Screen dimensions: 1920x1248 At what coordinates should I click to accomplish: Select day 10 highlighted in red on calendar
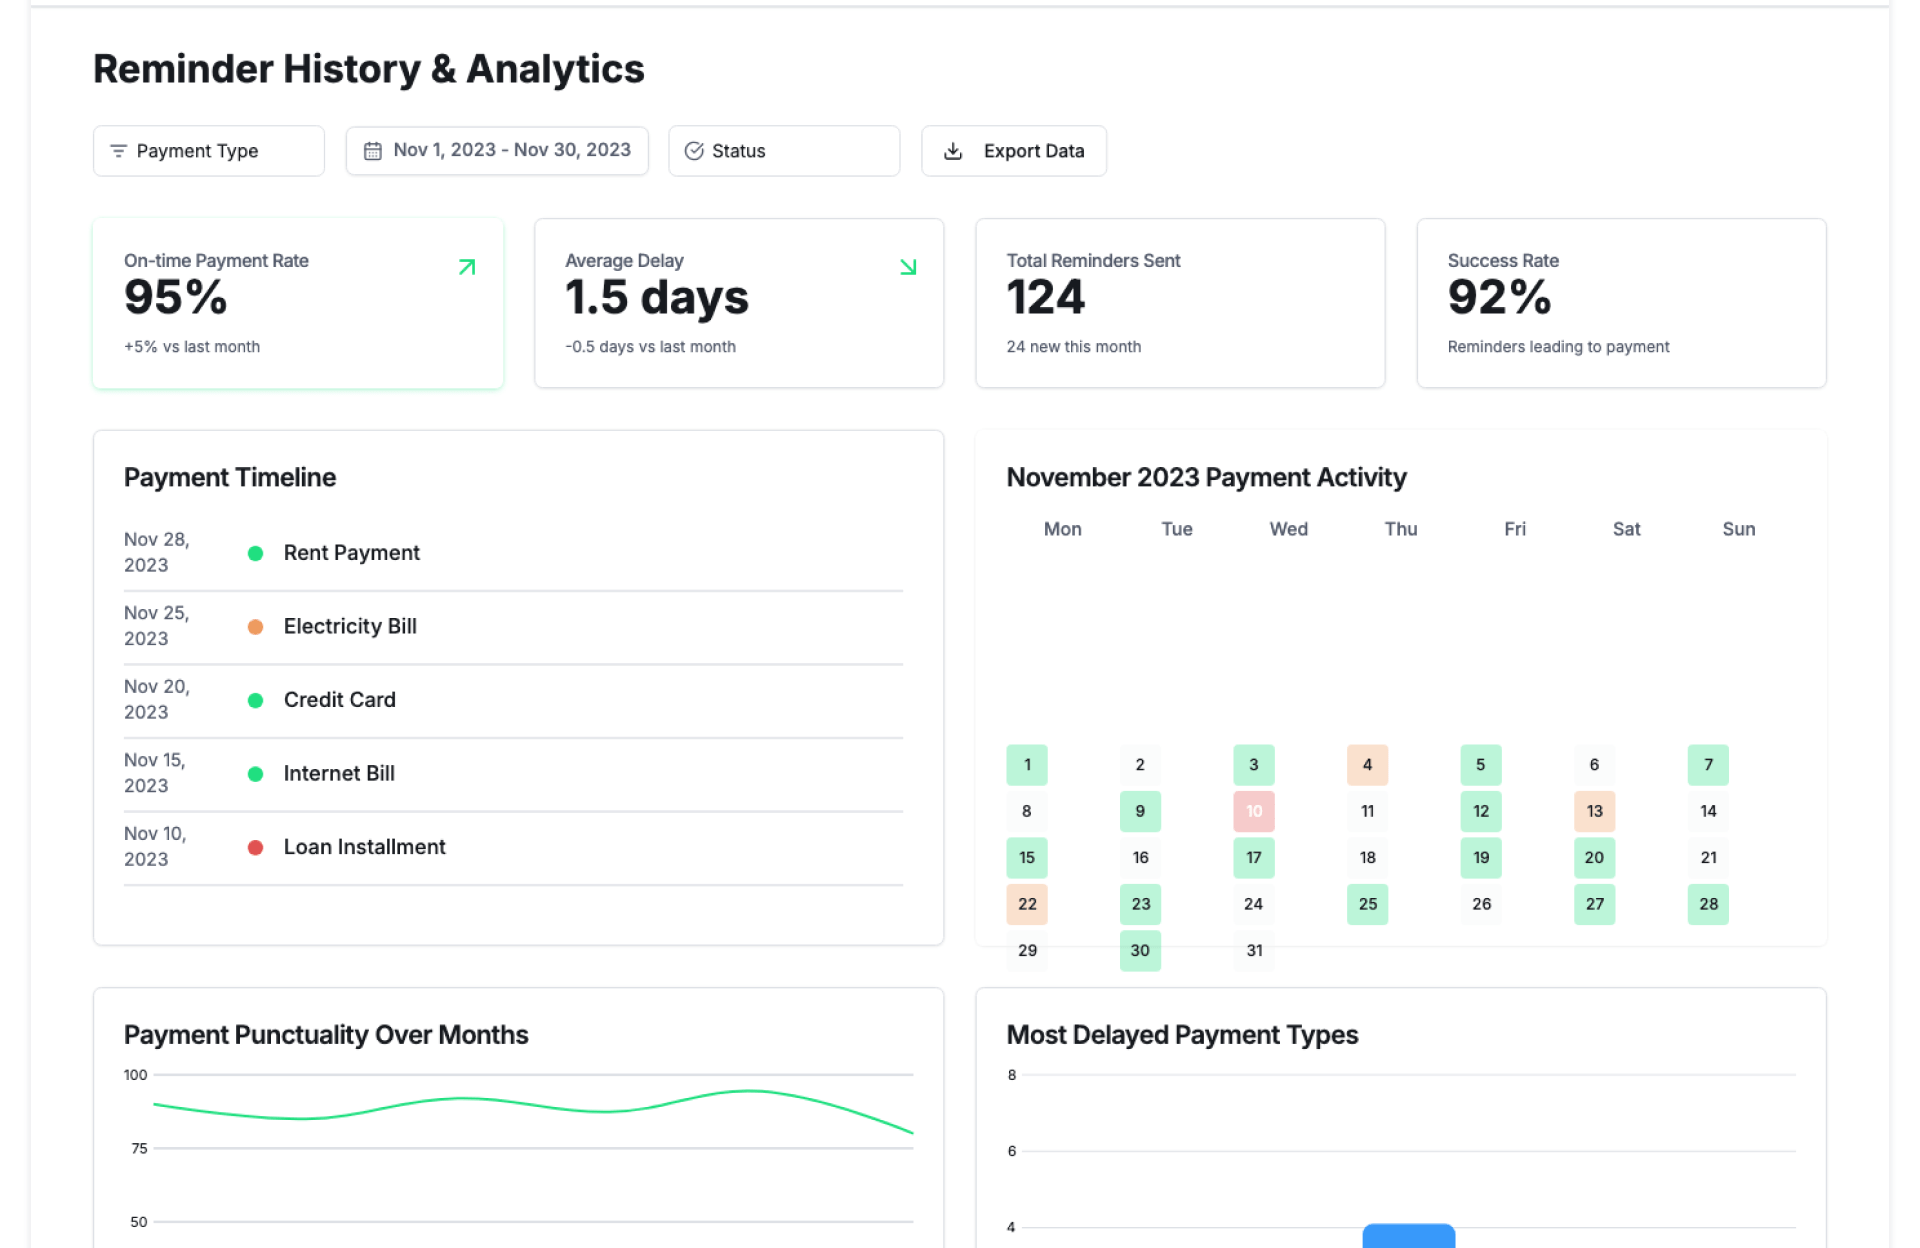[x=1253, y=811]
